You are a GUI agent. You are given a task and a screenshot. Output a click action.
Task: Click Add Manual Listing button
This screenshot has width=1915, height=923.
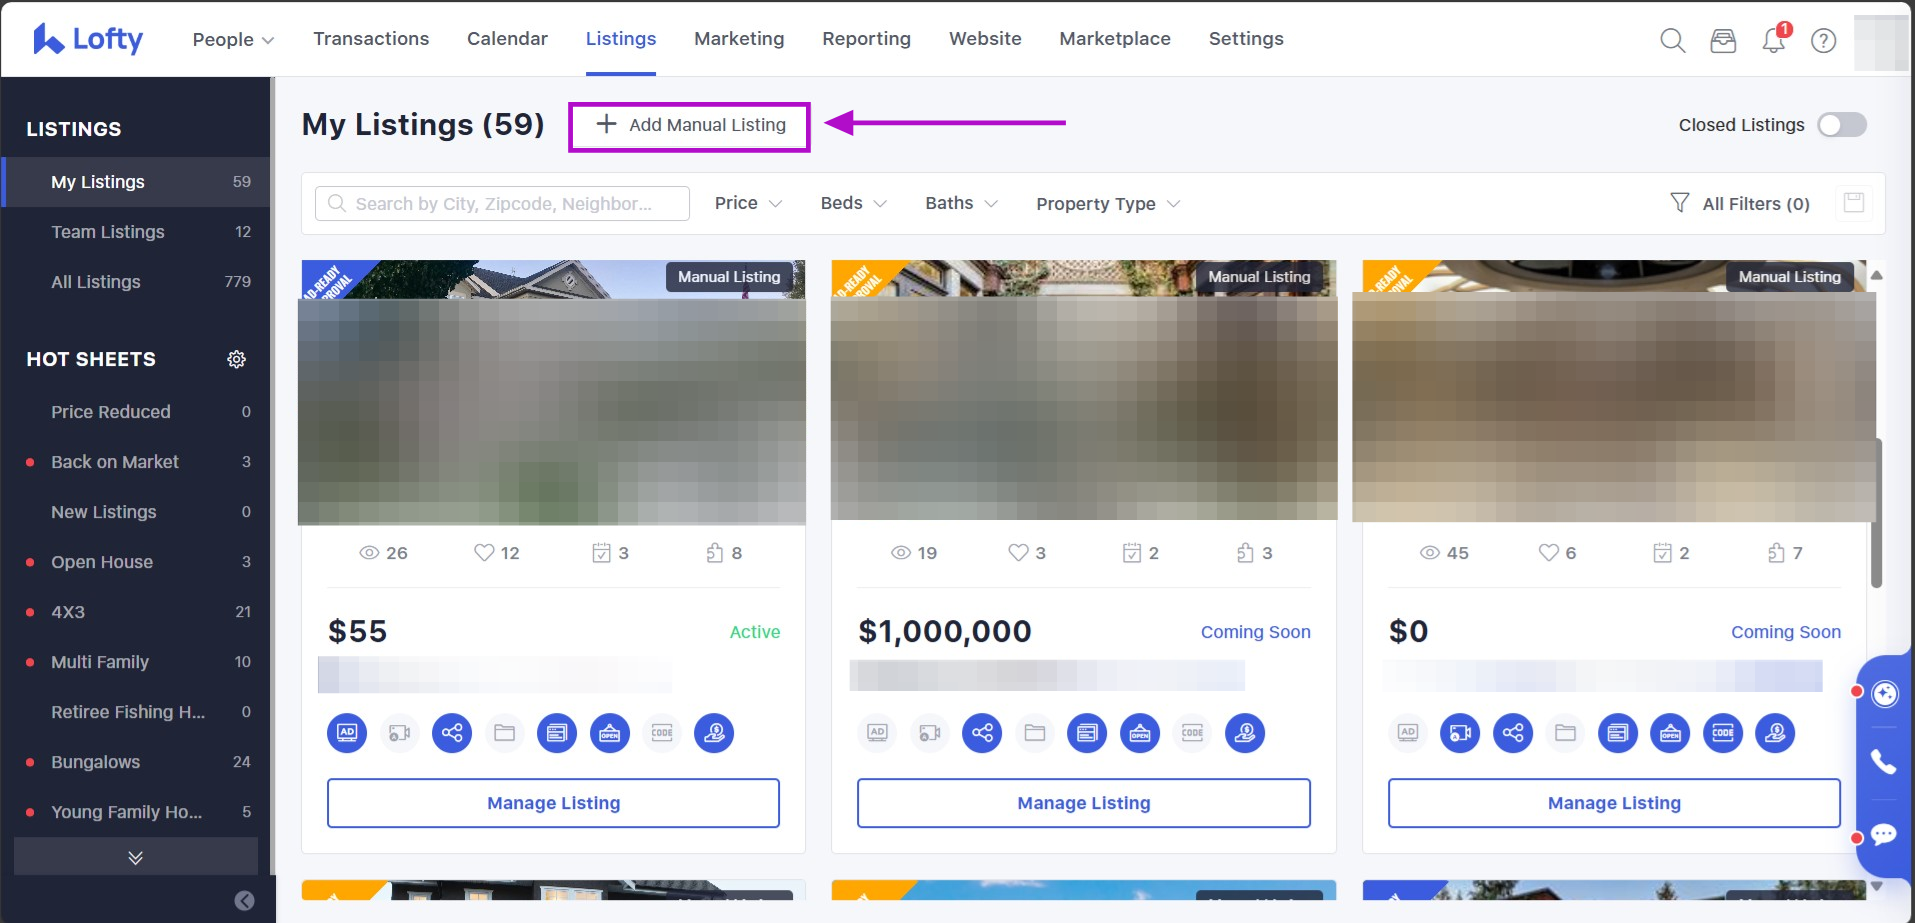(690, 126)
